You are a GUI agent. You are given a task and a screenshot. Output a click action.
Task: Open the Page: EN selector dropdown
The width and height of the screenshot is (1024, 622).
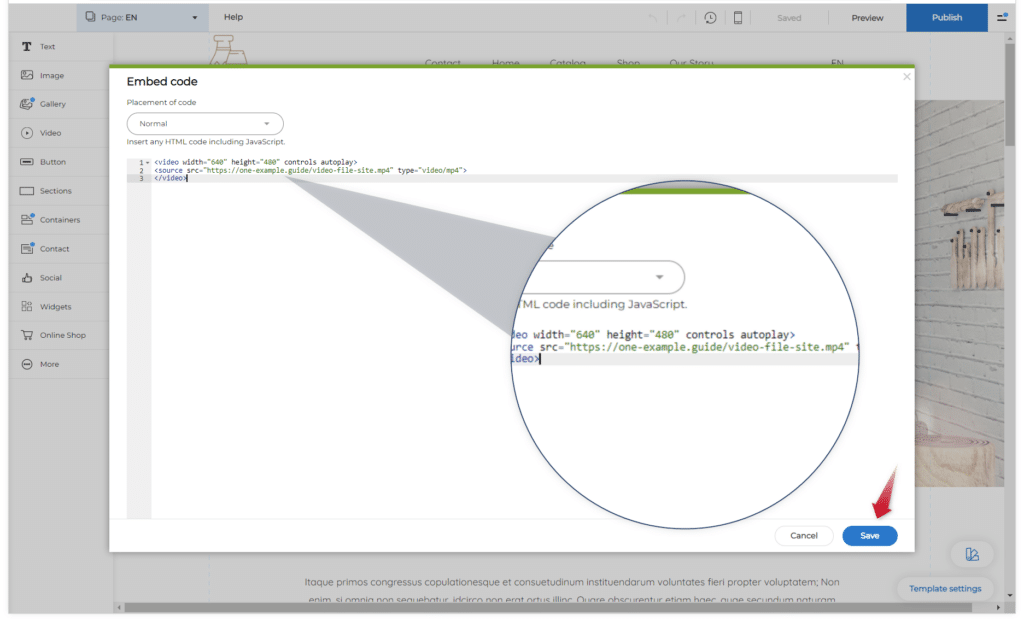pyautogui.click(x=143, y=18)
